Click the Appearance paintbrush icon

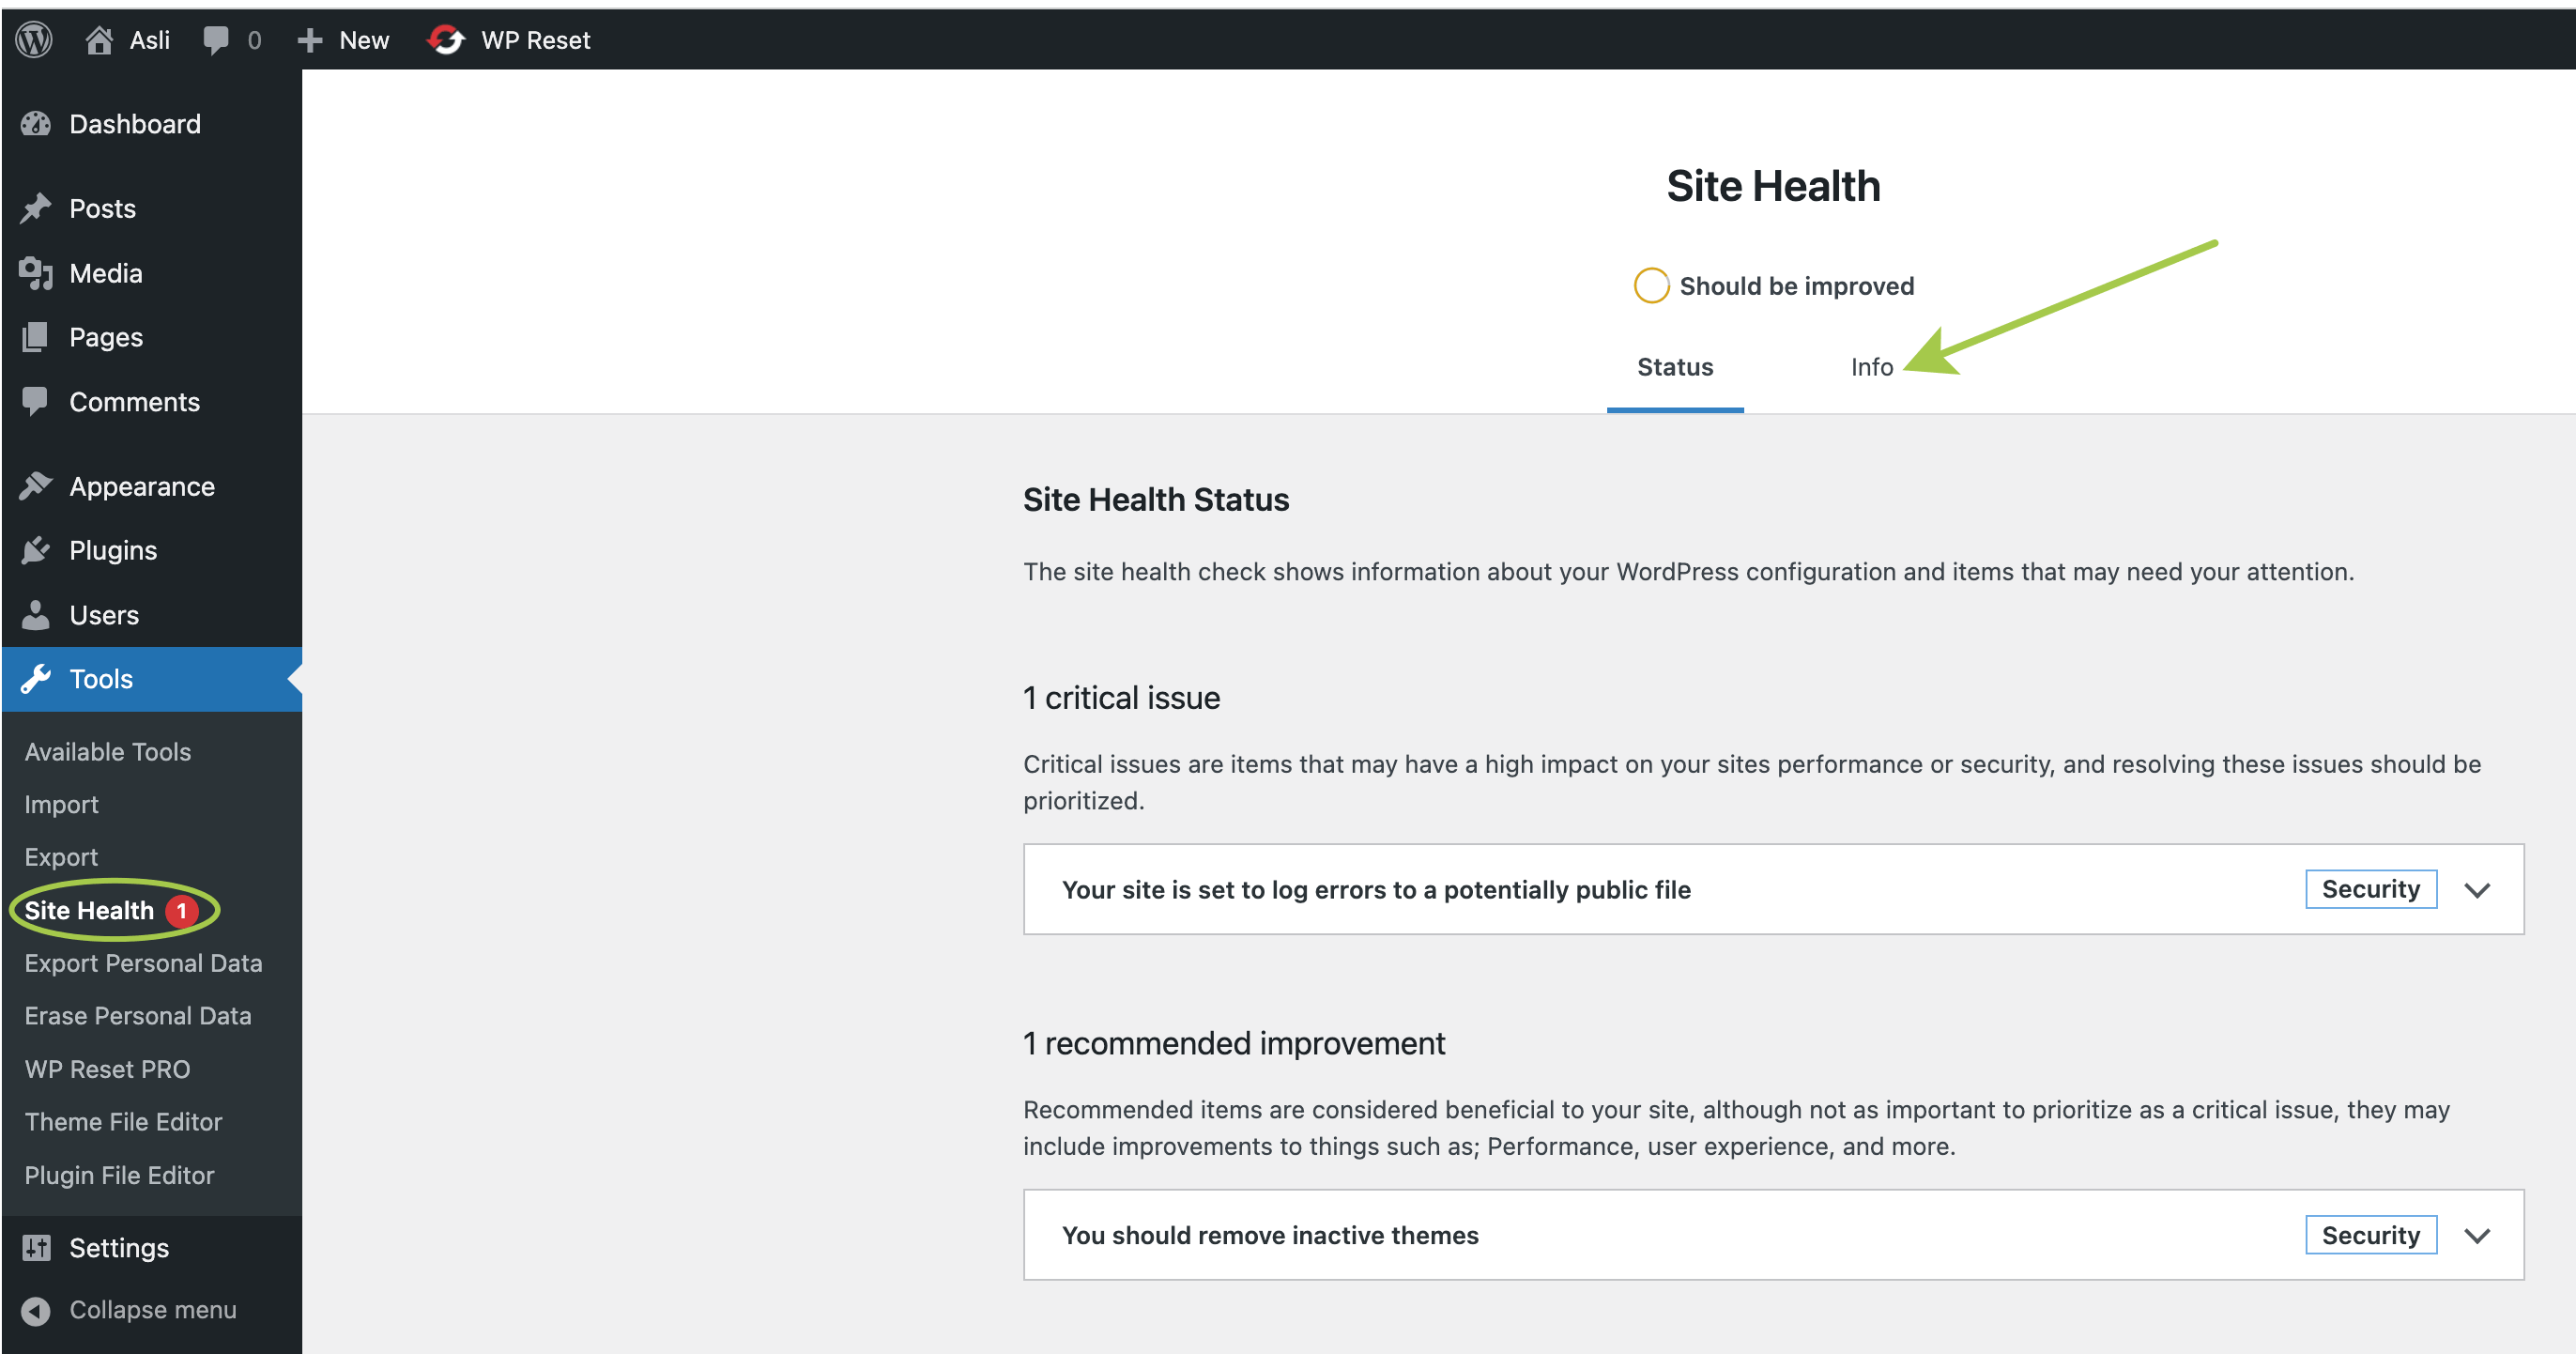tap(36, 486)
